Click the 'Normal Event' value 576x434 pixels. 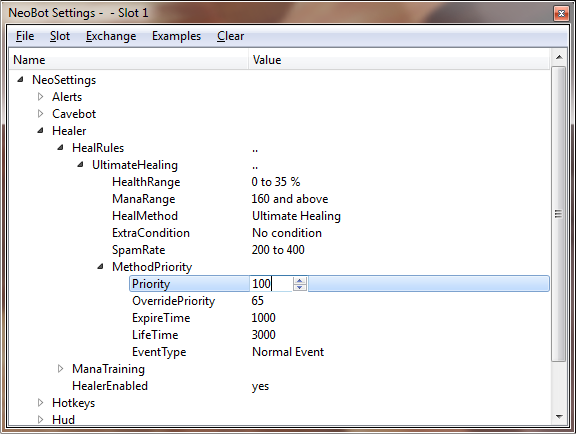[288, 352]
